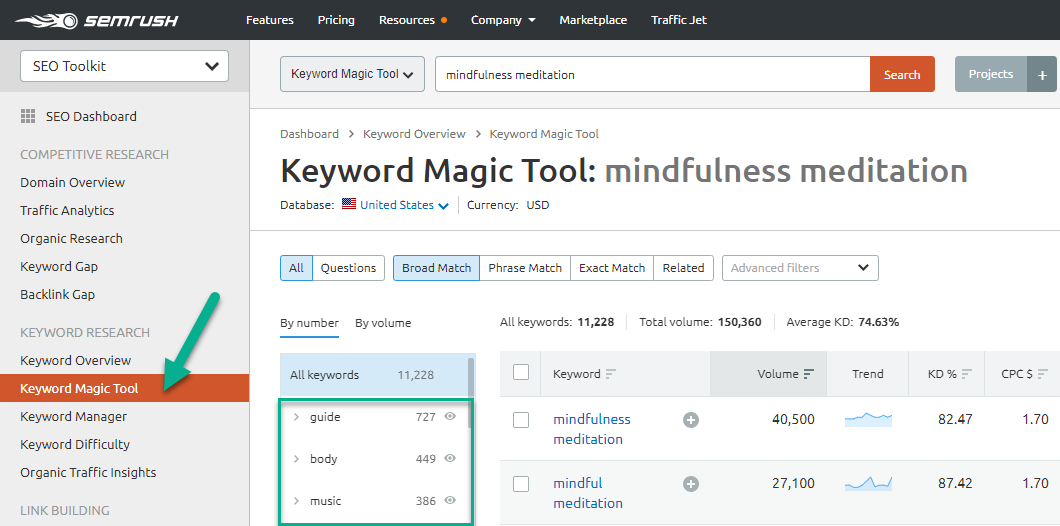This screenshot has height=526, width=1060.
Task: Open Resources in top navigation
Action: (407, 20)
